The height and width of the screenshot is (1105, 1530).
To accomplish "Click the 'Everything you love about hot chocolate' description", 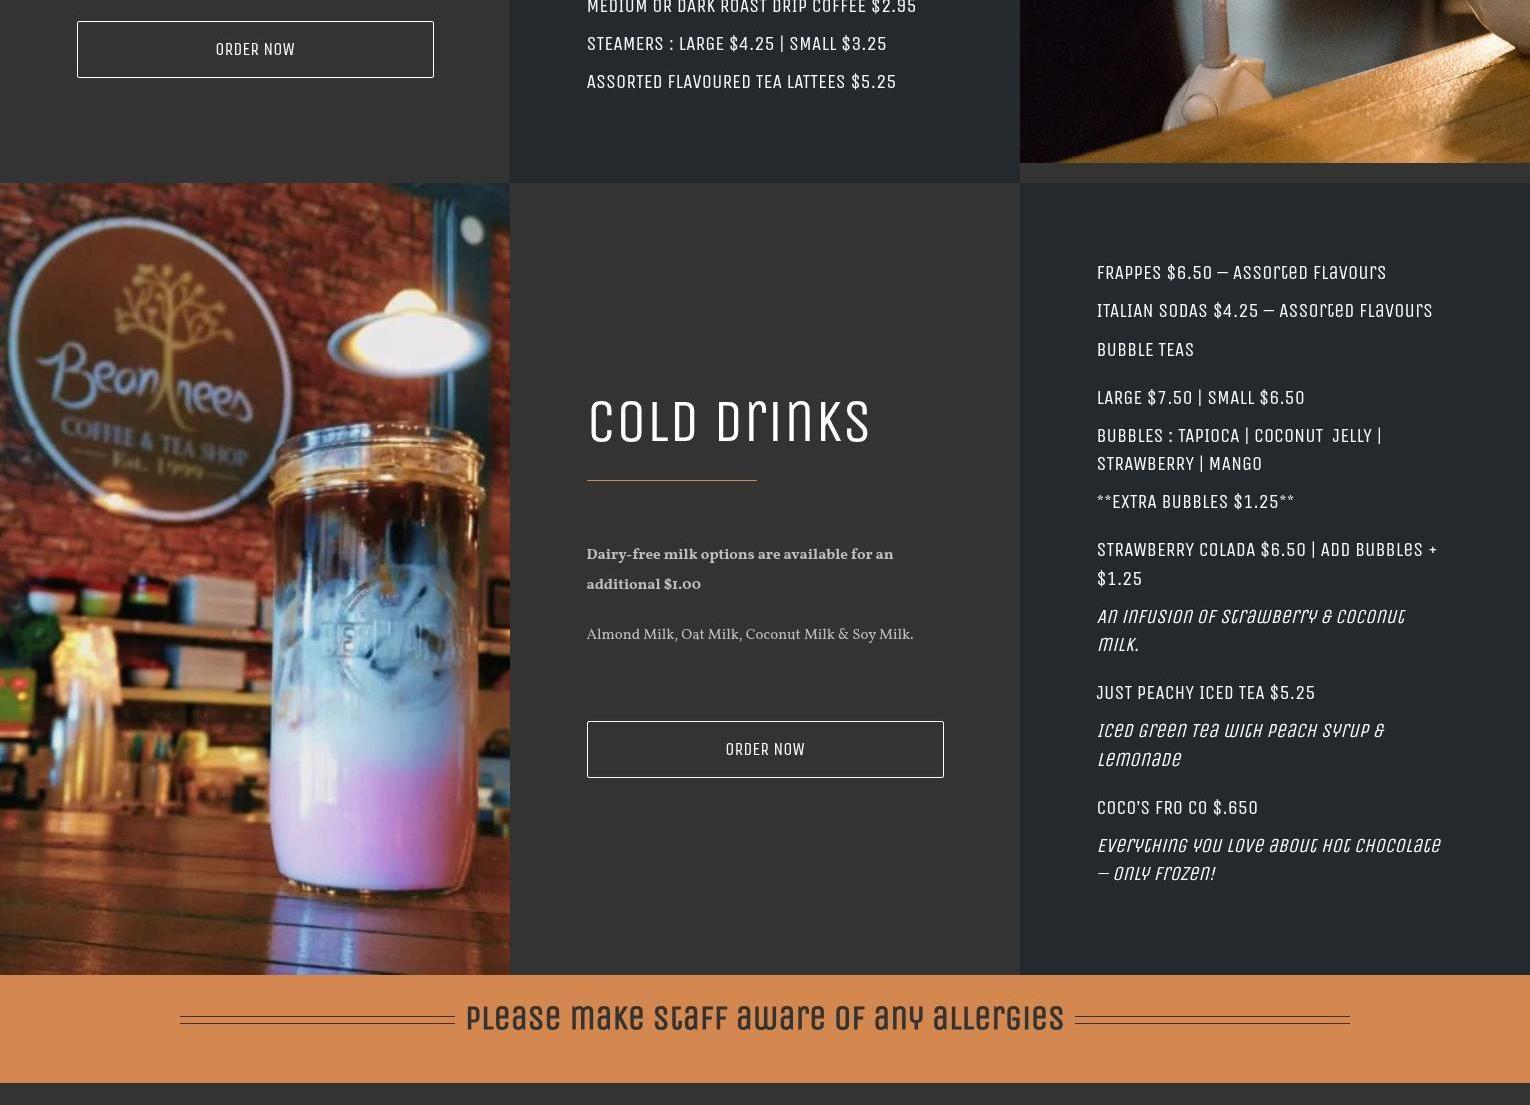I will click(x=1268, y=859).
